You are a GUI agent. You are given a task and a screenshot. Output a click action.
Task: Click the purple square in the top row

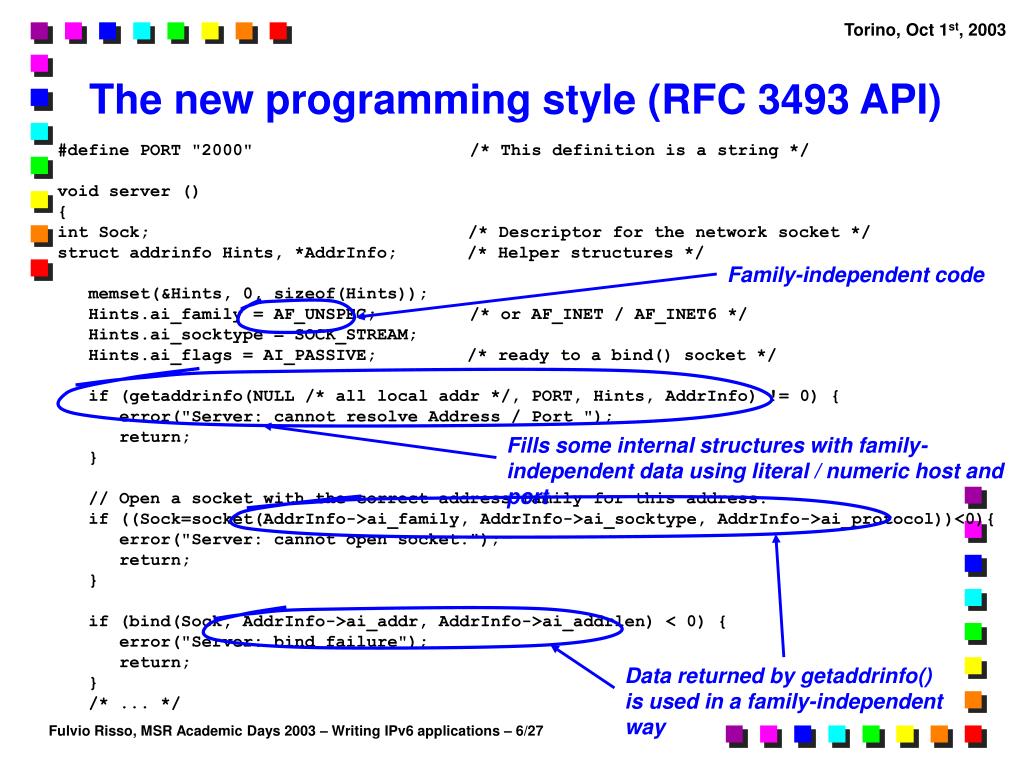(x=40, y=31)
